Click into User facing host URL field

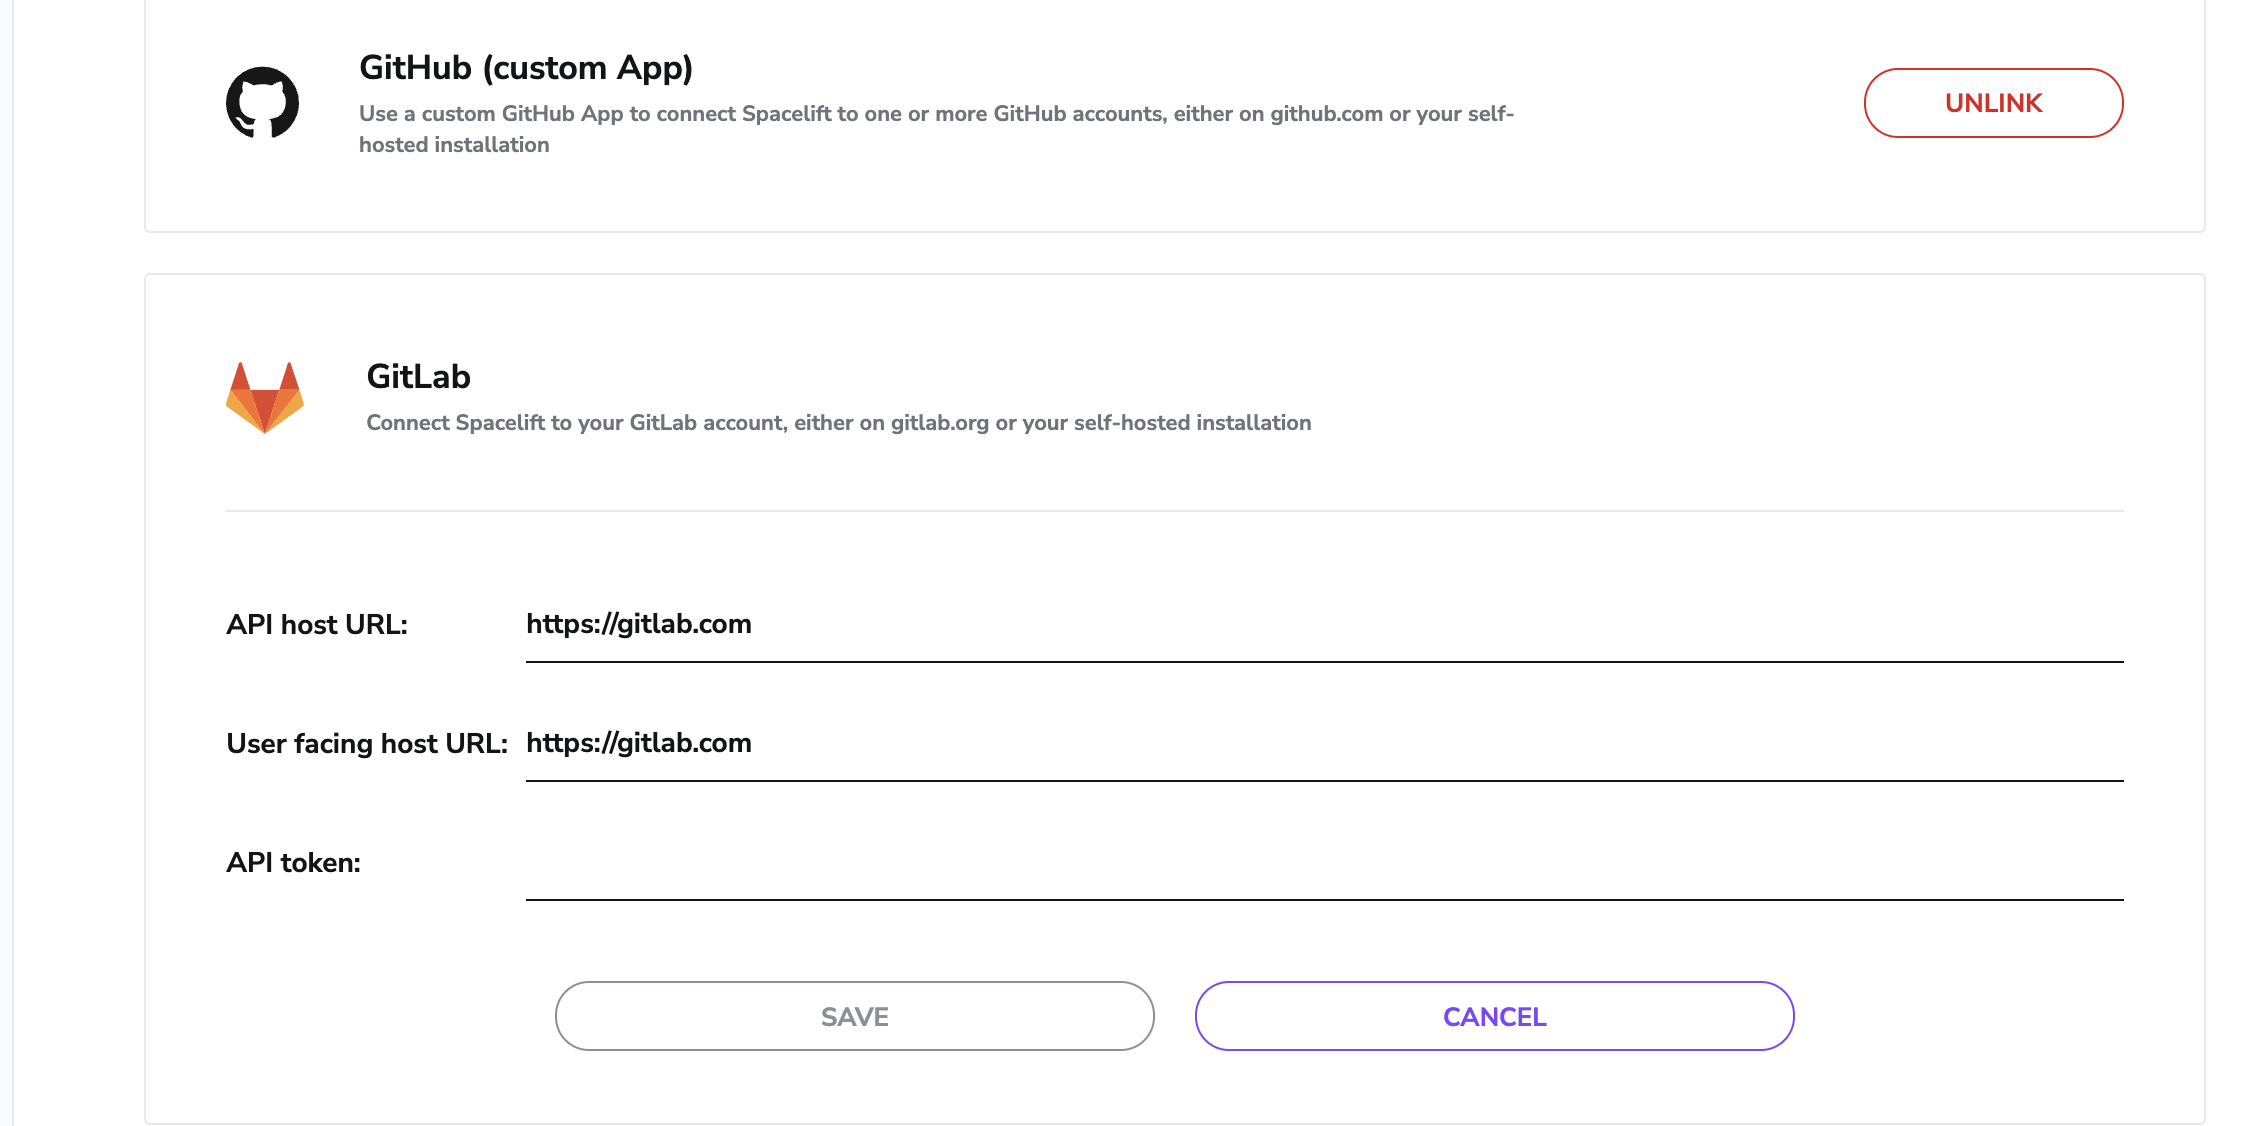coord(1324,744)
